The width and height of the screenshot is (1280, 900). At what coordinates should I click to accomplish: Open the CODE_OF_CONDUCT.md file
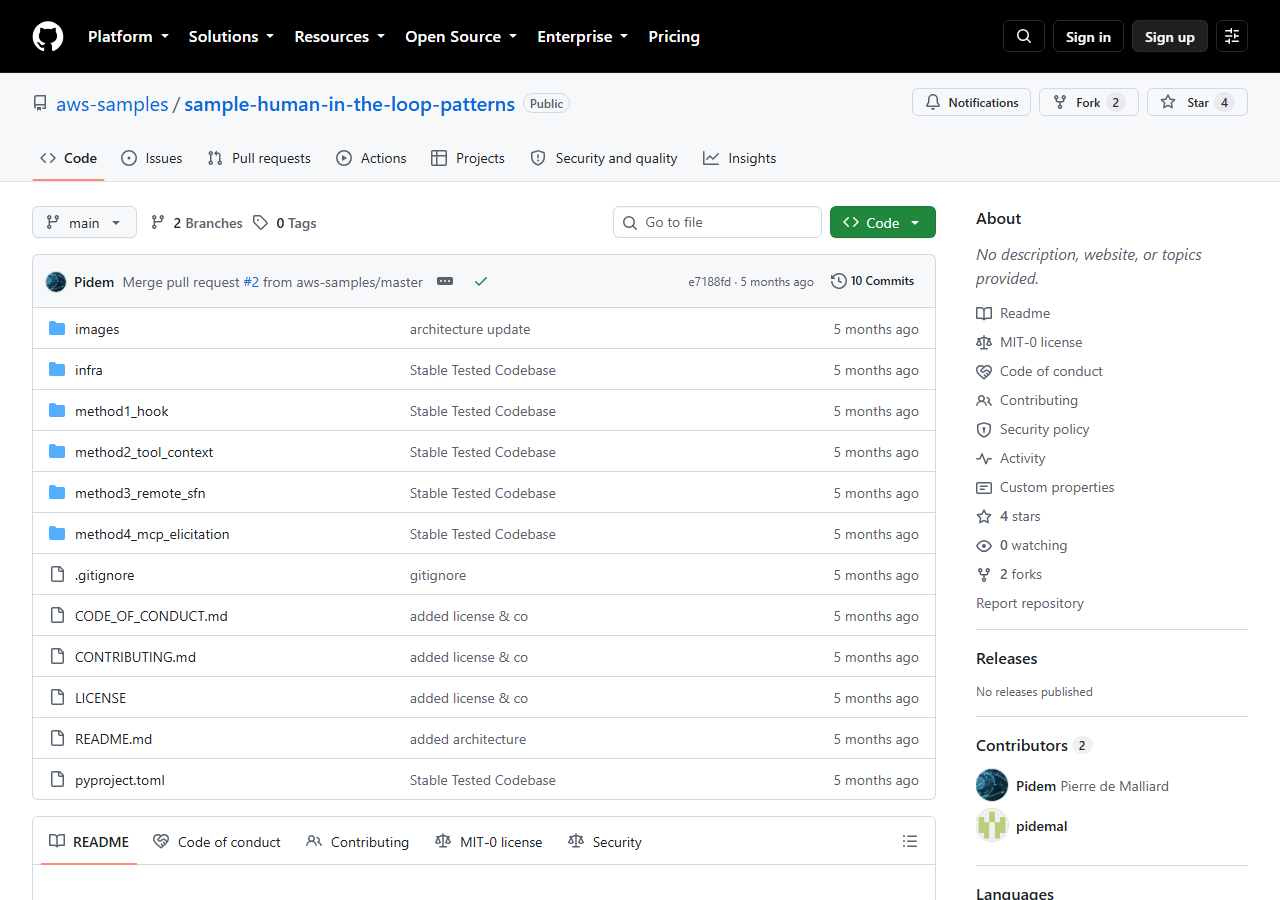coord(151,616)
